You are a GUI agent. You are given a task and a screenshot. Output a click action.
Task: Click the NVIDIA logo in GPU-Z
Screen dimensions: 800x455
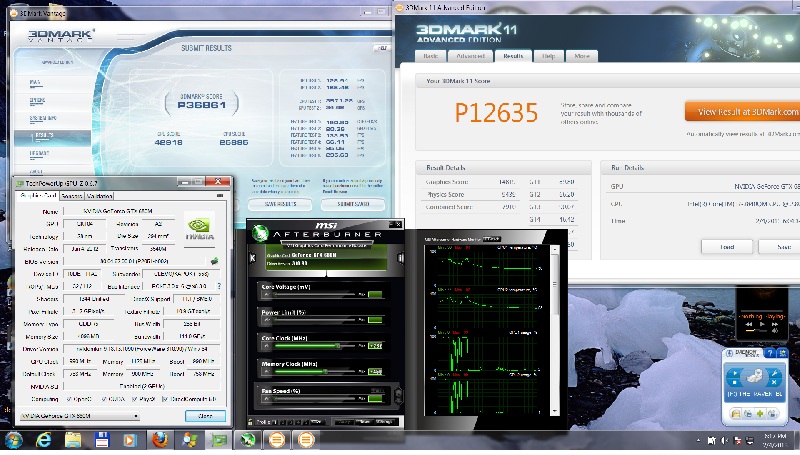pos(199,227)
